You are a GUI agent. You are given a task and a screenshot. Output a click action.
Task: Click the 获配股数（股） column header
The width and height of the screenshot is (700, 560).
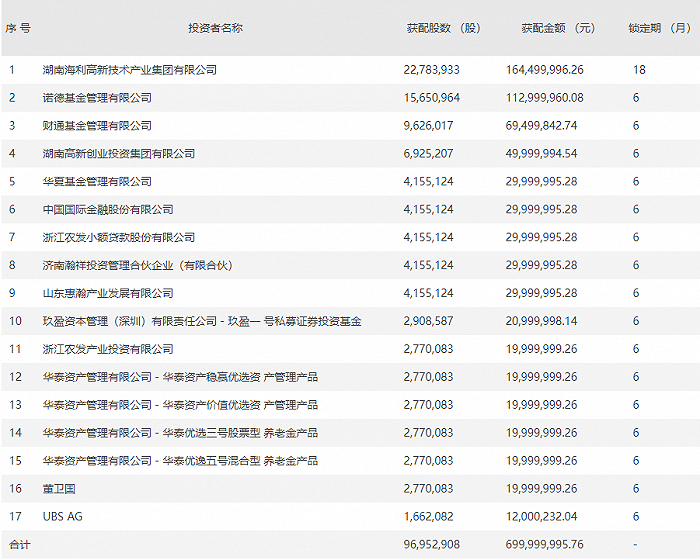click(444, 28)
